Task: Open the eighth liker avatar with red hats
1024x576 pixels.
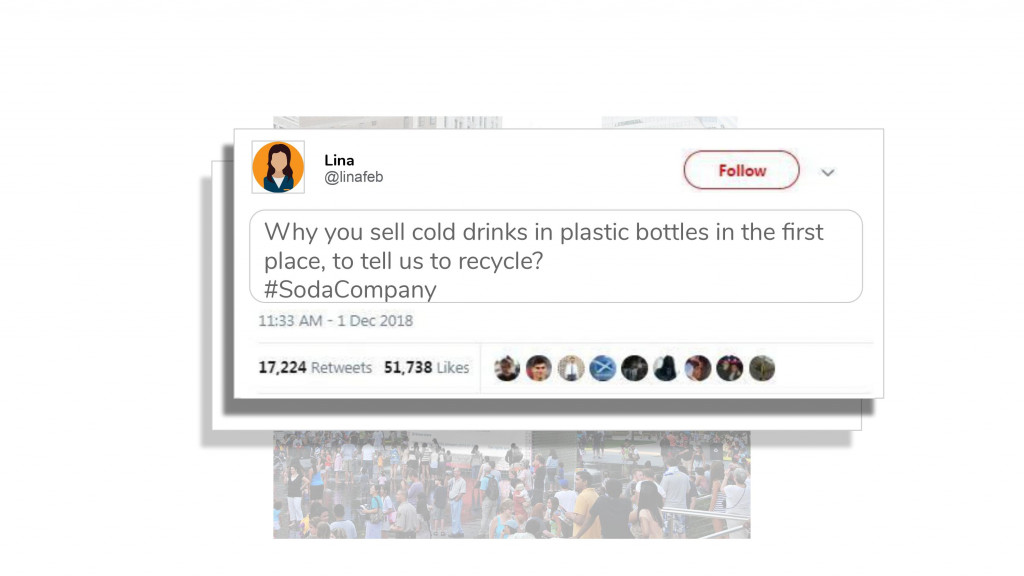Action: pos(729,368)
